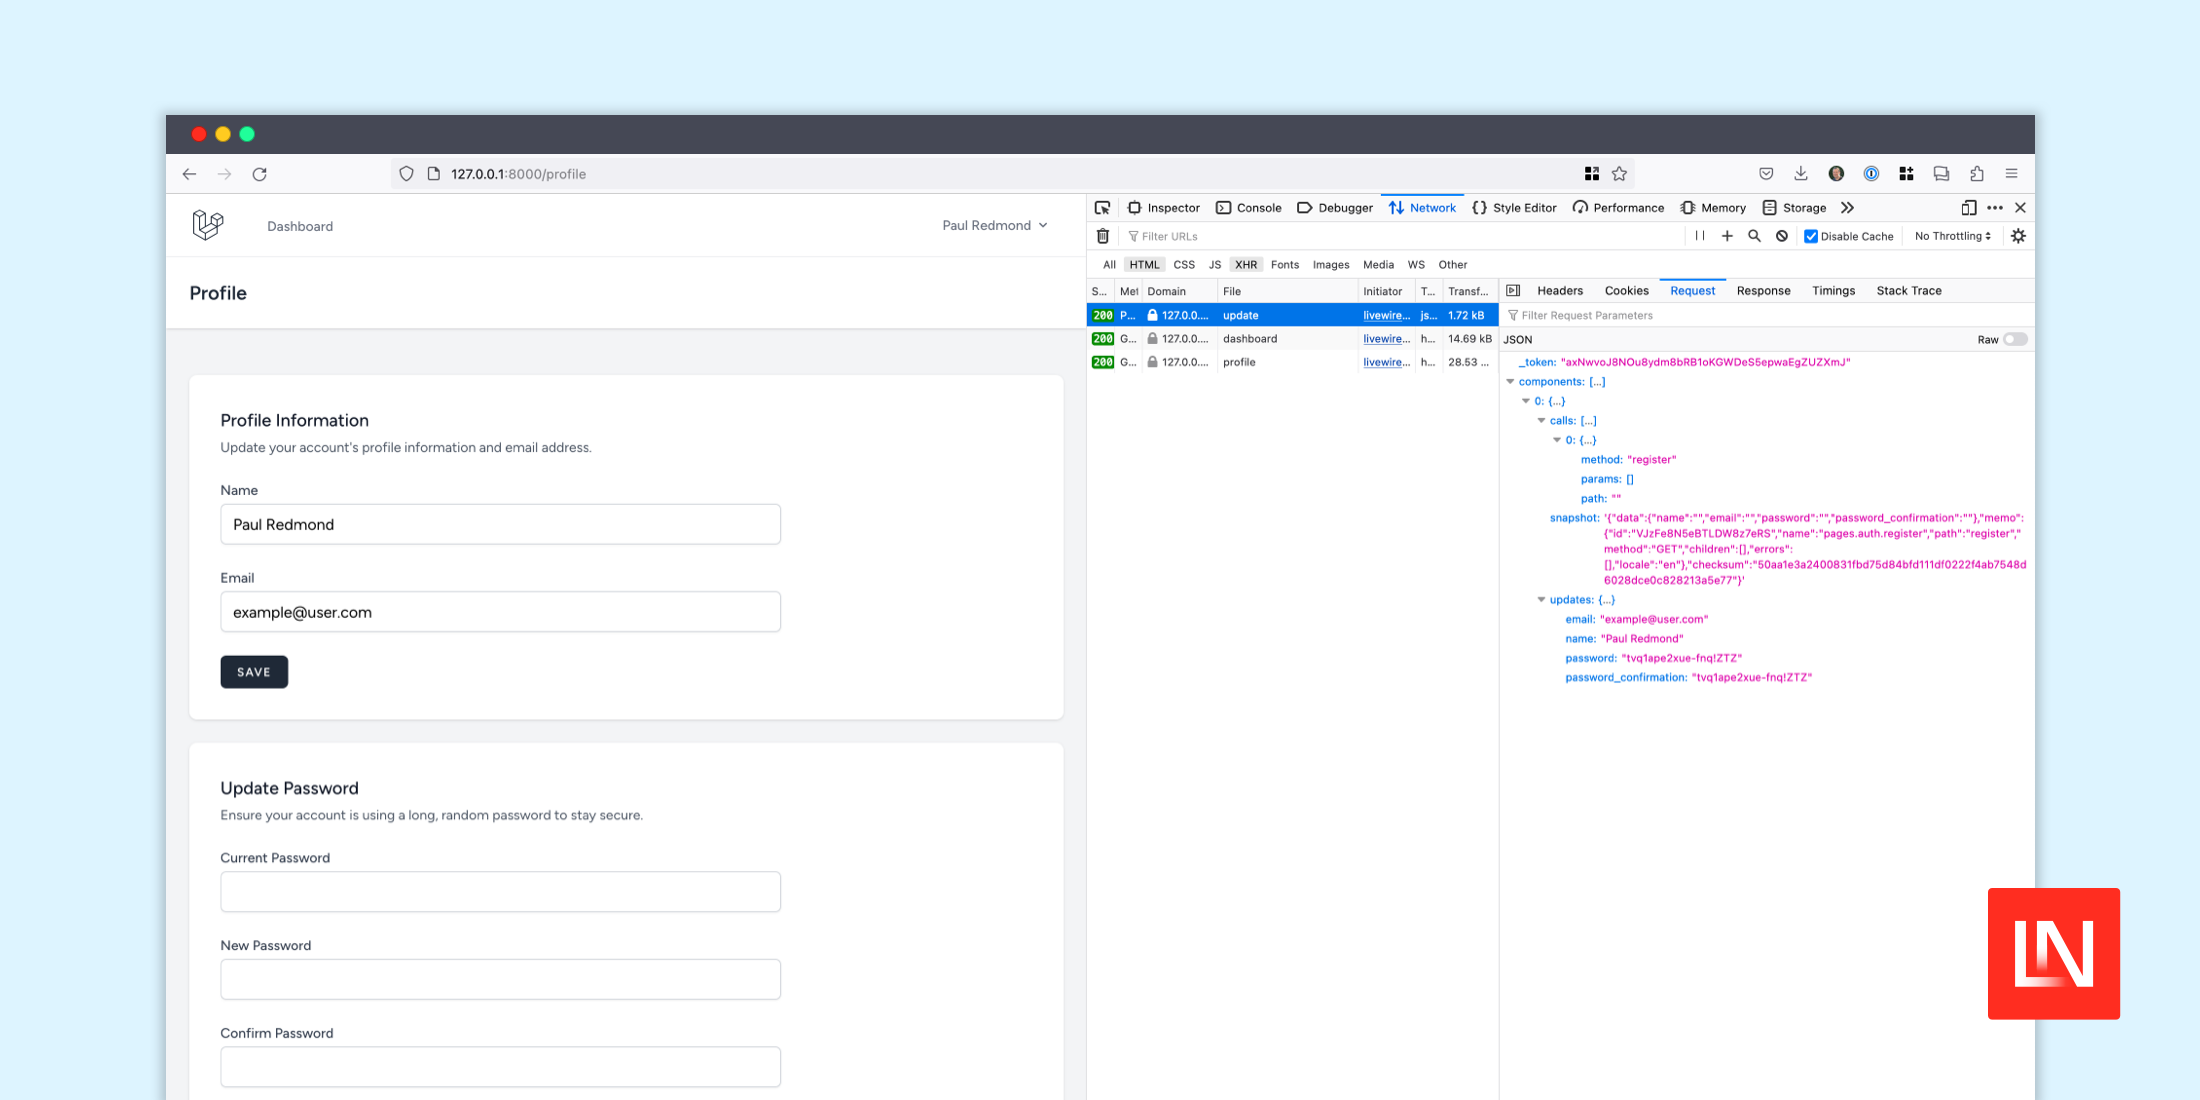
Task: Click the synced tabs icon in the toolbar
Action: (x=1941, y=174)
